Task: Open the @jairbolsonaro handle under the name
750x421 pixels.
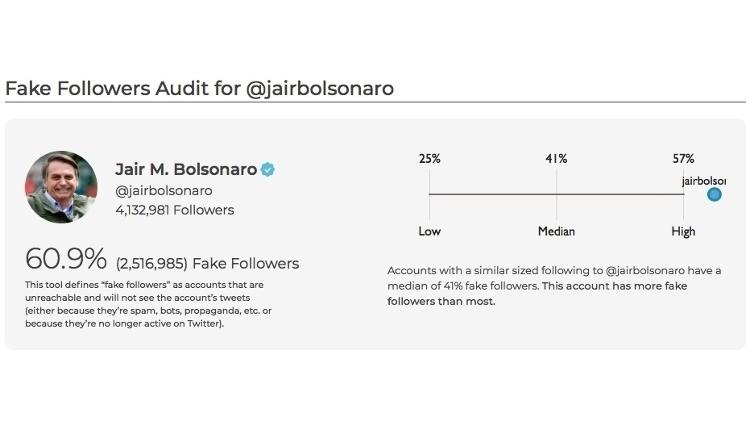Action: coord(164,190)
